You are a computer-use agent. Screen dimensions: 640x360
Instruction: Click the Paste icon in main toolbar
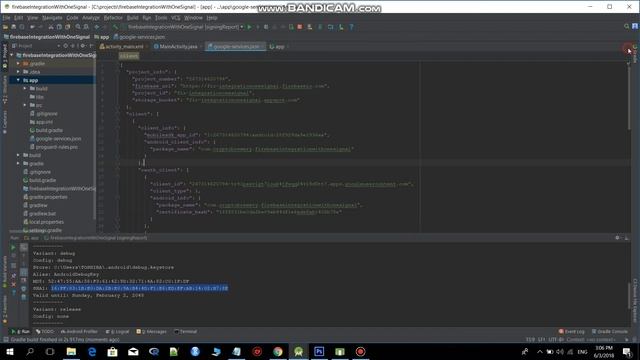click(68, 27)
